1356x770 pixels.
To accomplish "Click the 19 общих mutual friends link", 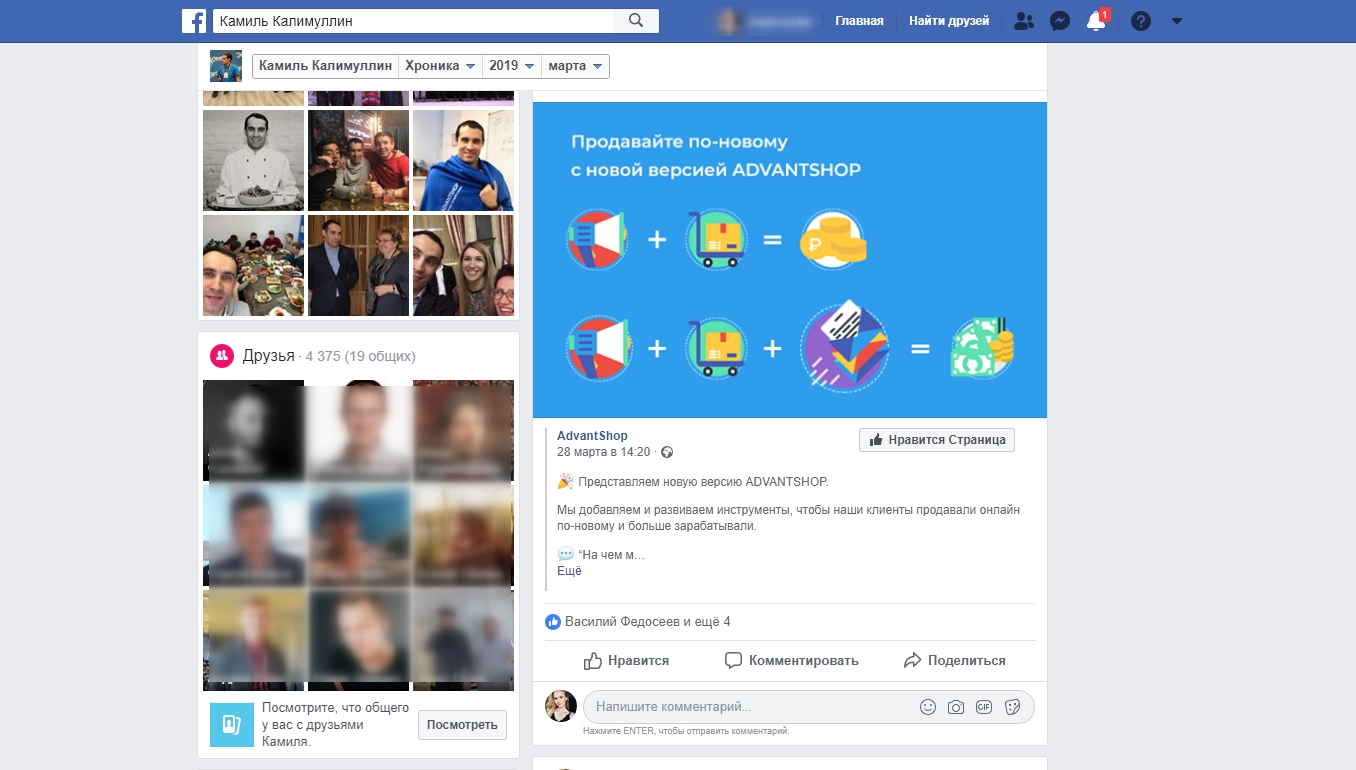I will pyautogui.click(x=379, y=357).
